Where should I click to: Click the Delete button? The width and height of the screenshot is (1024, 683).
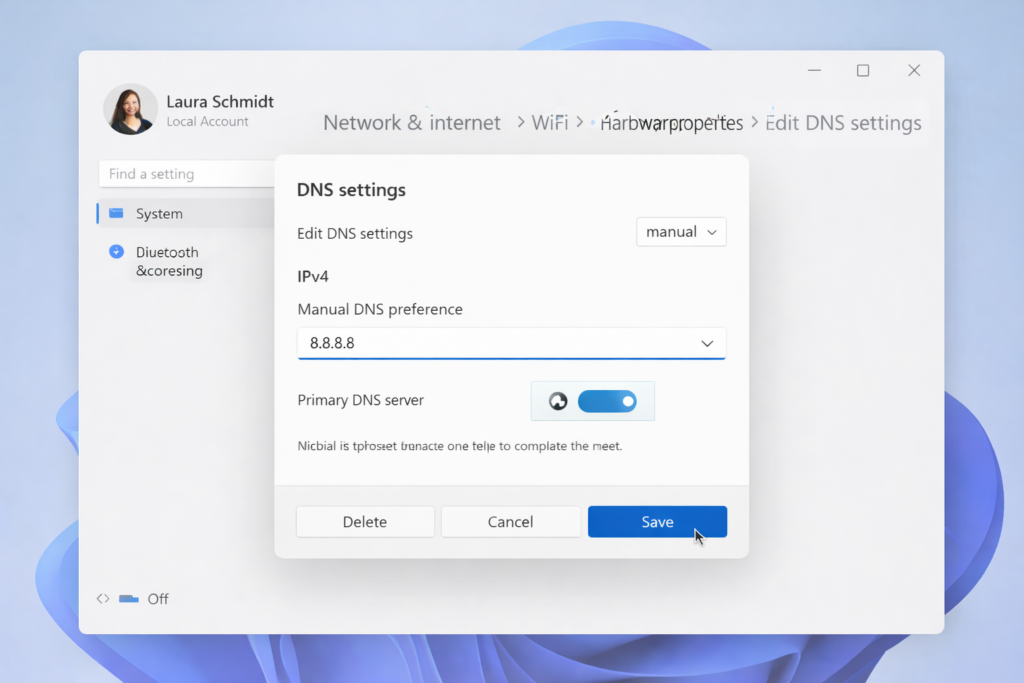pyautogui.click(x=365, y=522)
